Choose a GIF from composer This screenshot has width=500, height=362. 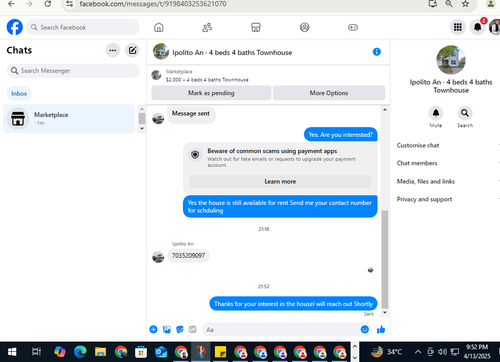click(192, 330)
